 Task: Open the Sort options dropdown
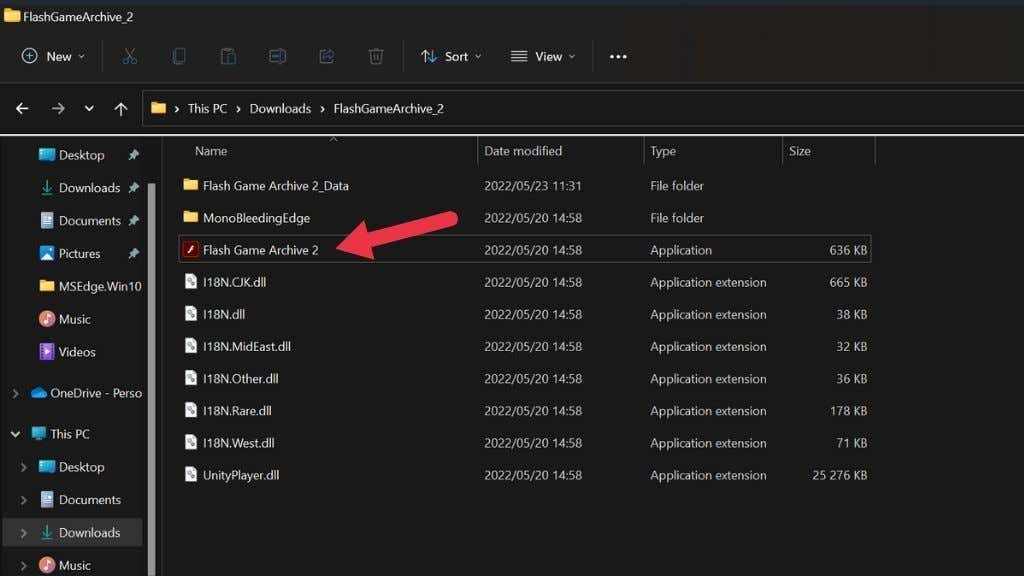(450, 57)
